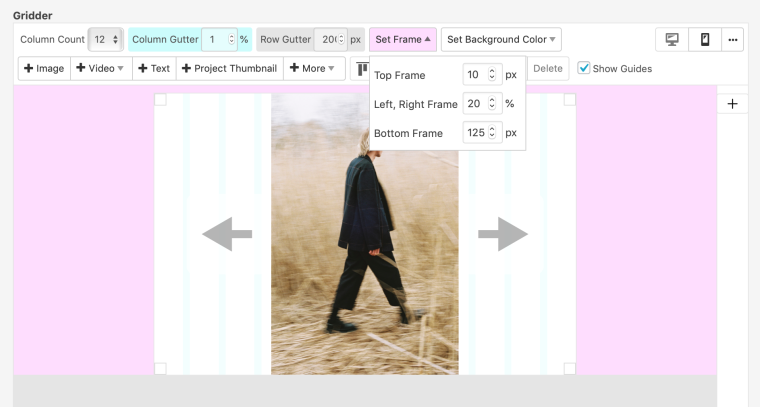The width and height of the screenshot is (760, 407).
Task: Select the walking person photo
Action: [x=364, y=235]
